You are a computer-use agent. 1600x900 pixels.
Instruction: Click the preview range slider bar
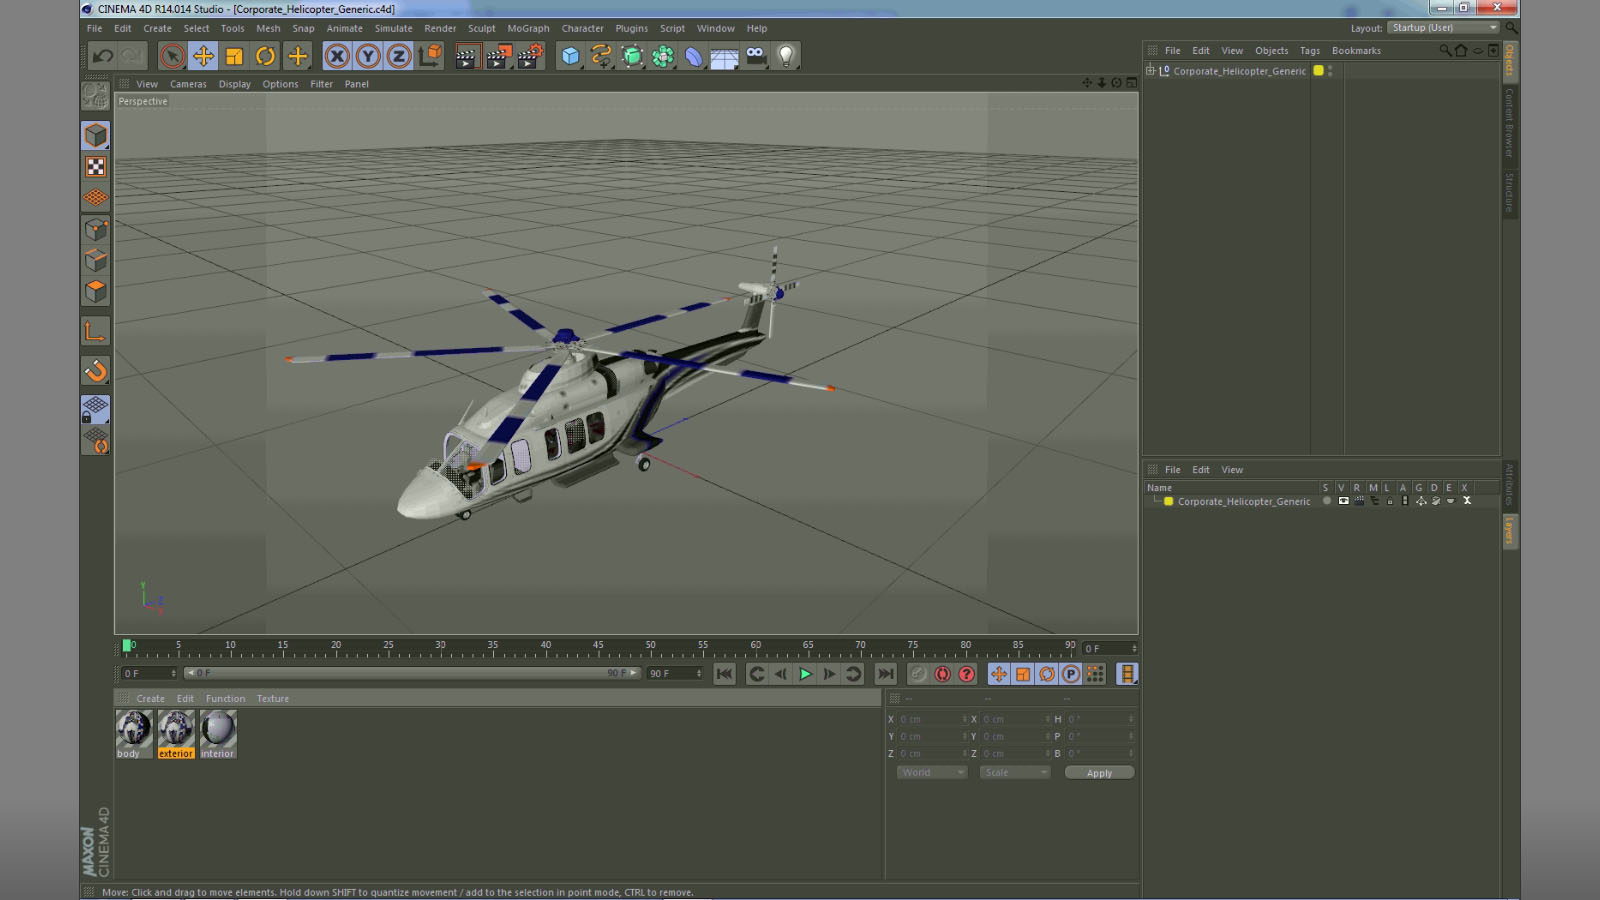tap(412, 673)
